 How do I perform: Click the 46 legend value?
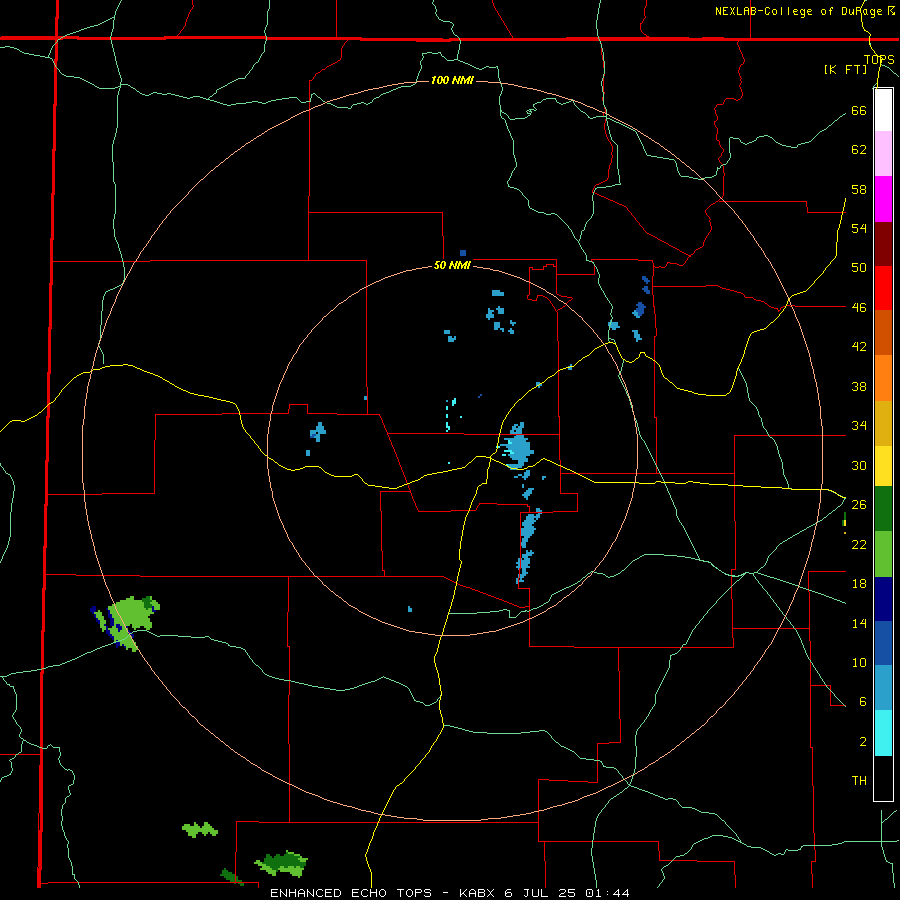859,308
